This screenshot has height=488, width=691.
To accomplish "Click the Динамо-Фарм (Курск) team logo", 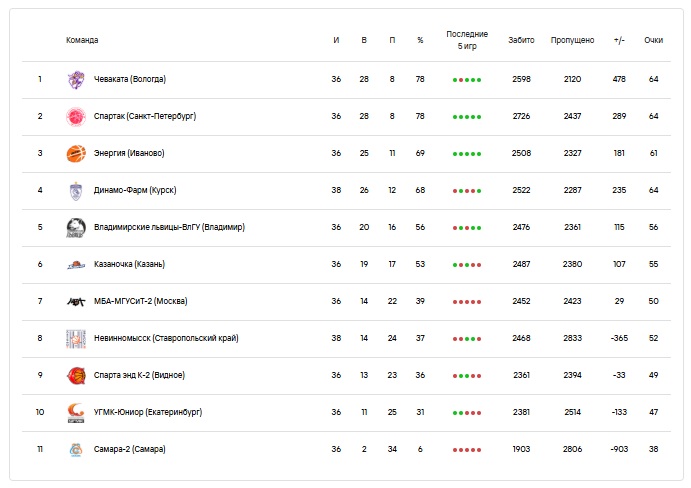I will (x=76, y=191).
